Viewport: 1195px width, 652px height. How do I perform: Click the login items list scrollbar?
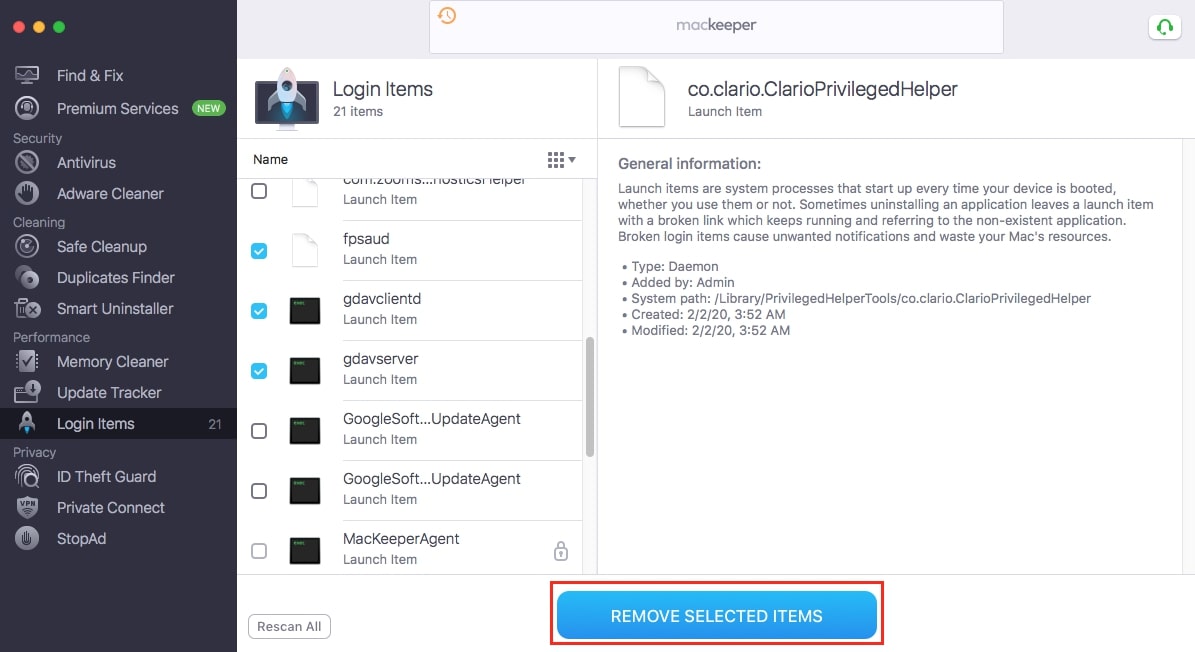tap(590, 397)
